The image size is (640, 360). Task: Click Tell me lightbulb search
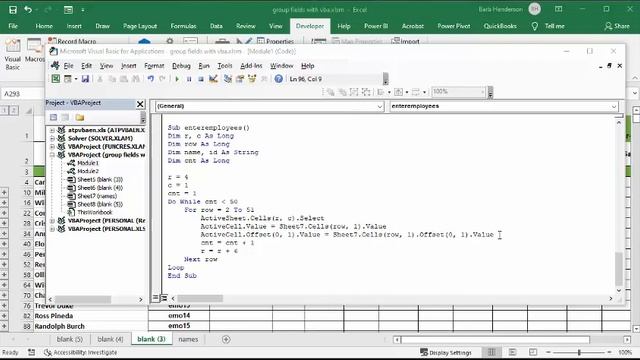coord(548,26)
